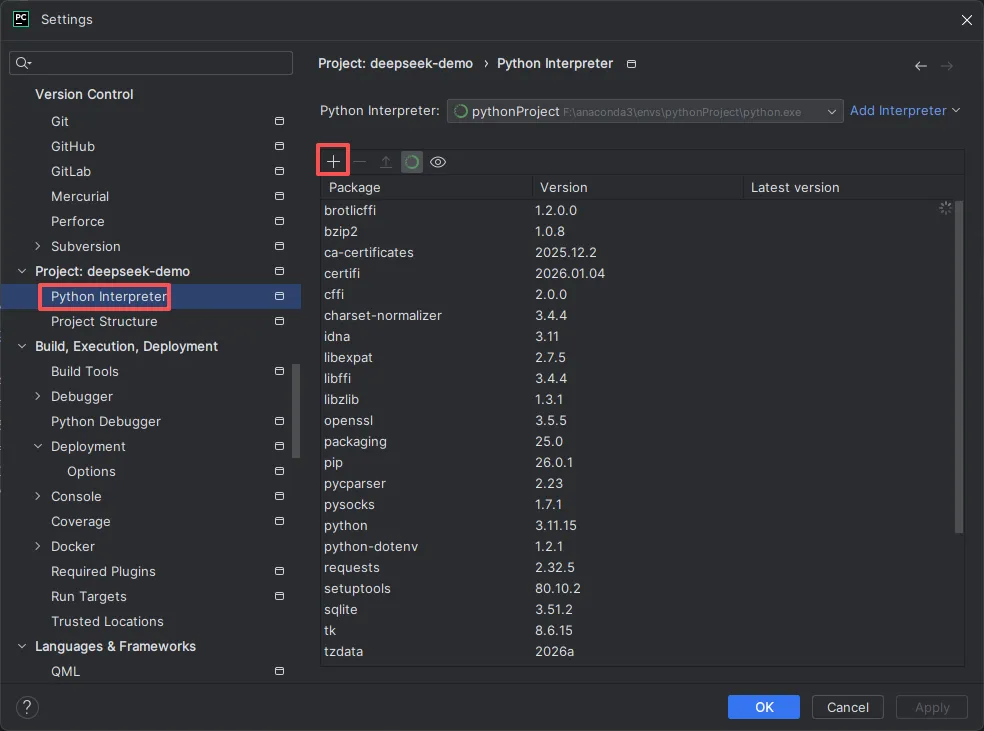Click the Apply button
Image resolution: width=984 pixels, height=731 pixels.
coord(932,707)
